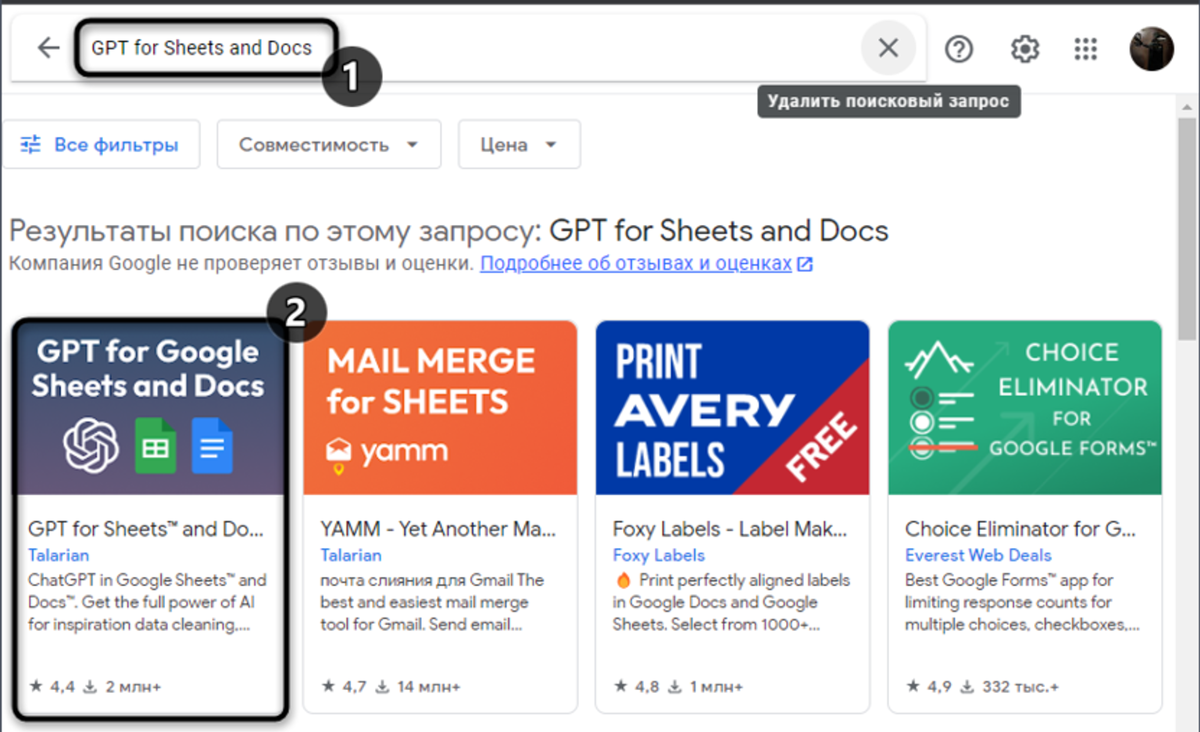1200x732 pixels.
Task: Expand the Цена dropdown
Action: (x=519, y=145)
